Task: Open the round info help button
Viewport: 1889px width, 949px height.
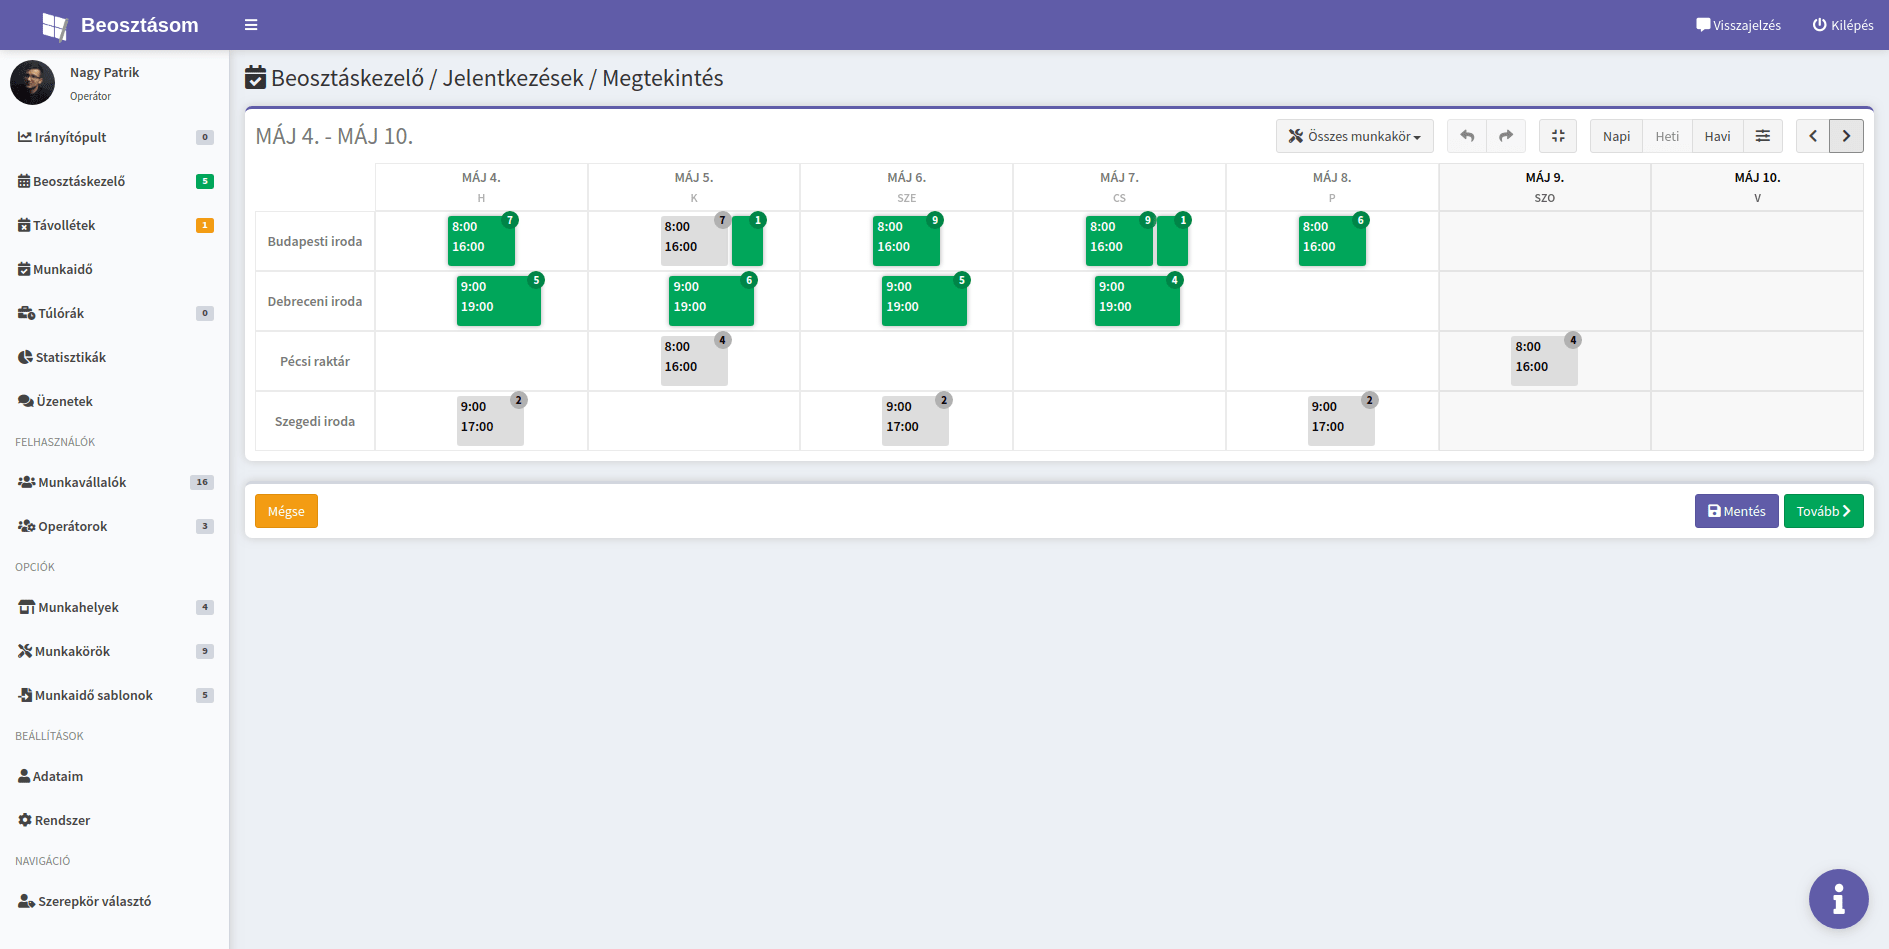Action: click(1838, 899)
